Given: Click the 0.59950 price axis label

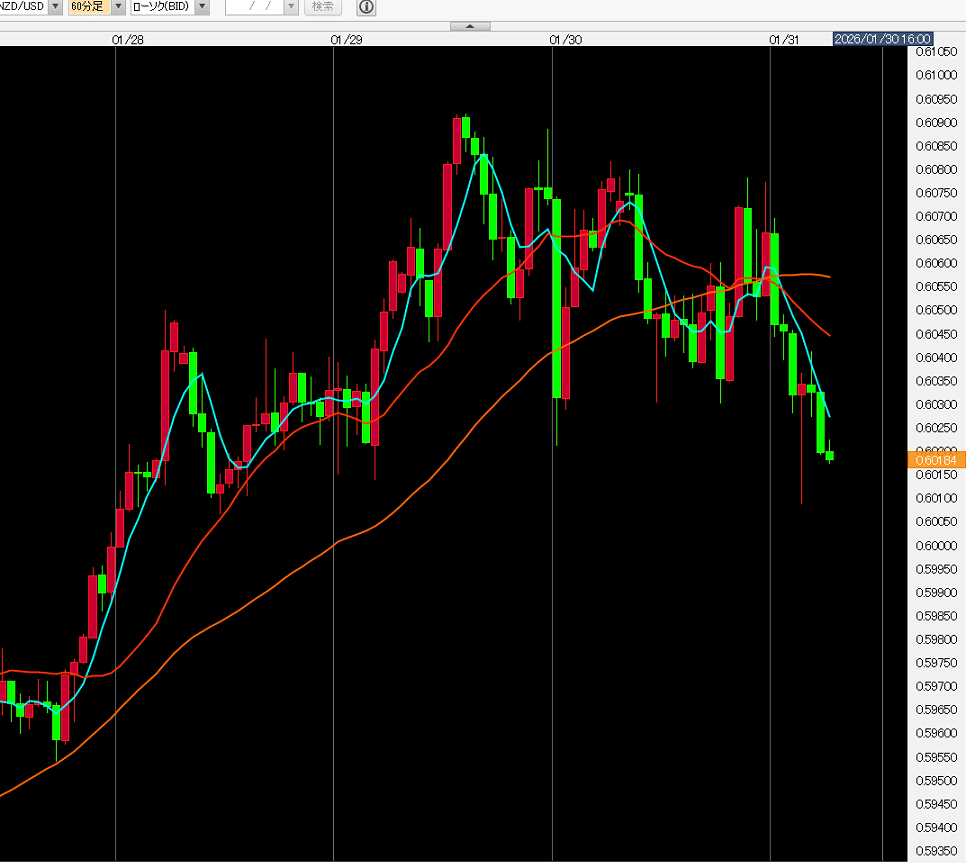Looking at the screenshot, I should (936, 569).
